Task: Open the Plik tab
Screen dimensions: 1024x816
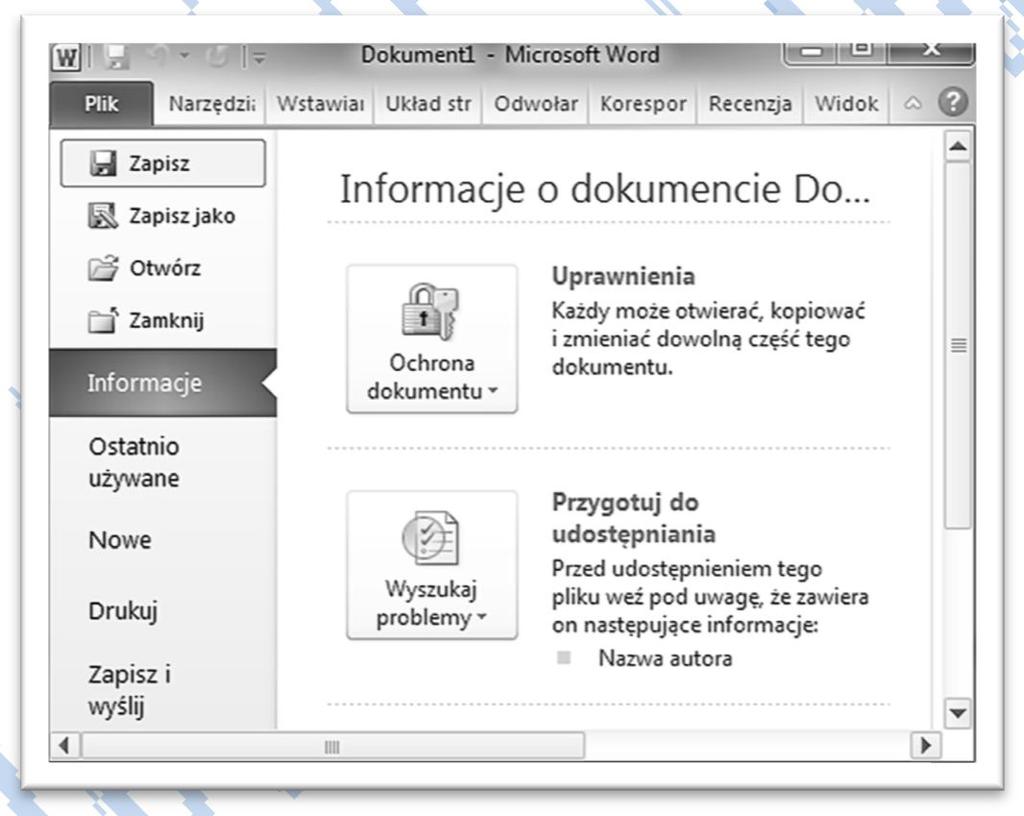Action: point(101,103)
